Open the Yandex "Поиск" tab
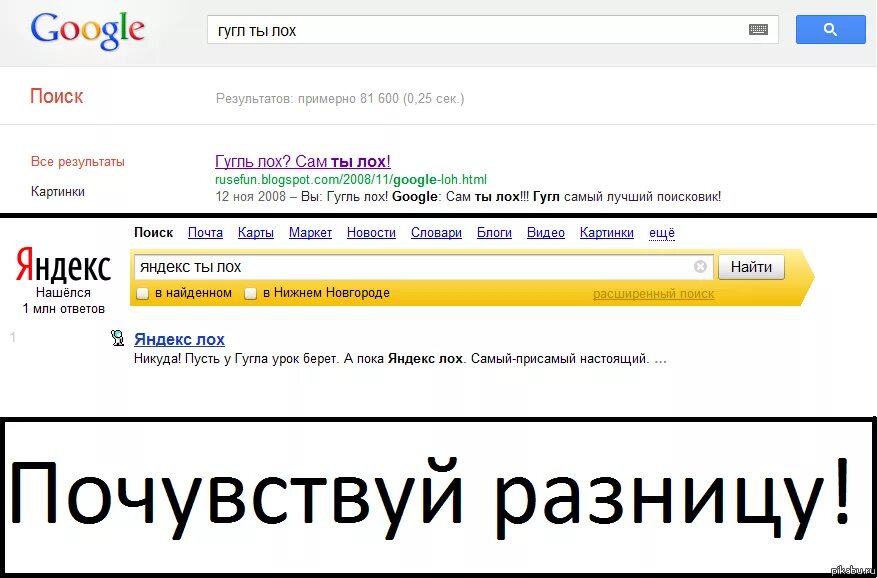Image resolution: width=877 pixels, height=578 pixels. [x=154, y=233]
